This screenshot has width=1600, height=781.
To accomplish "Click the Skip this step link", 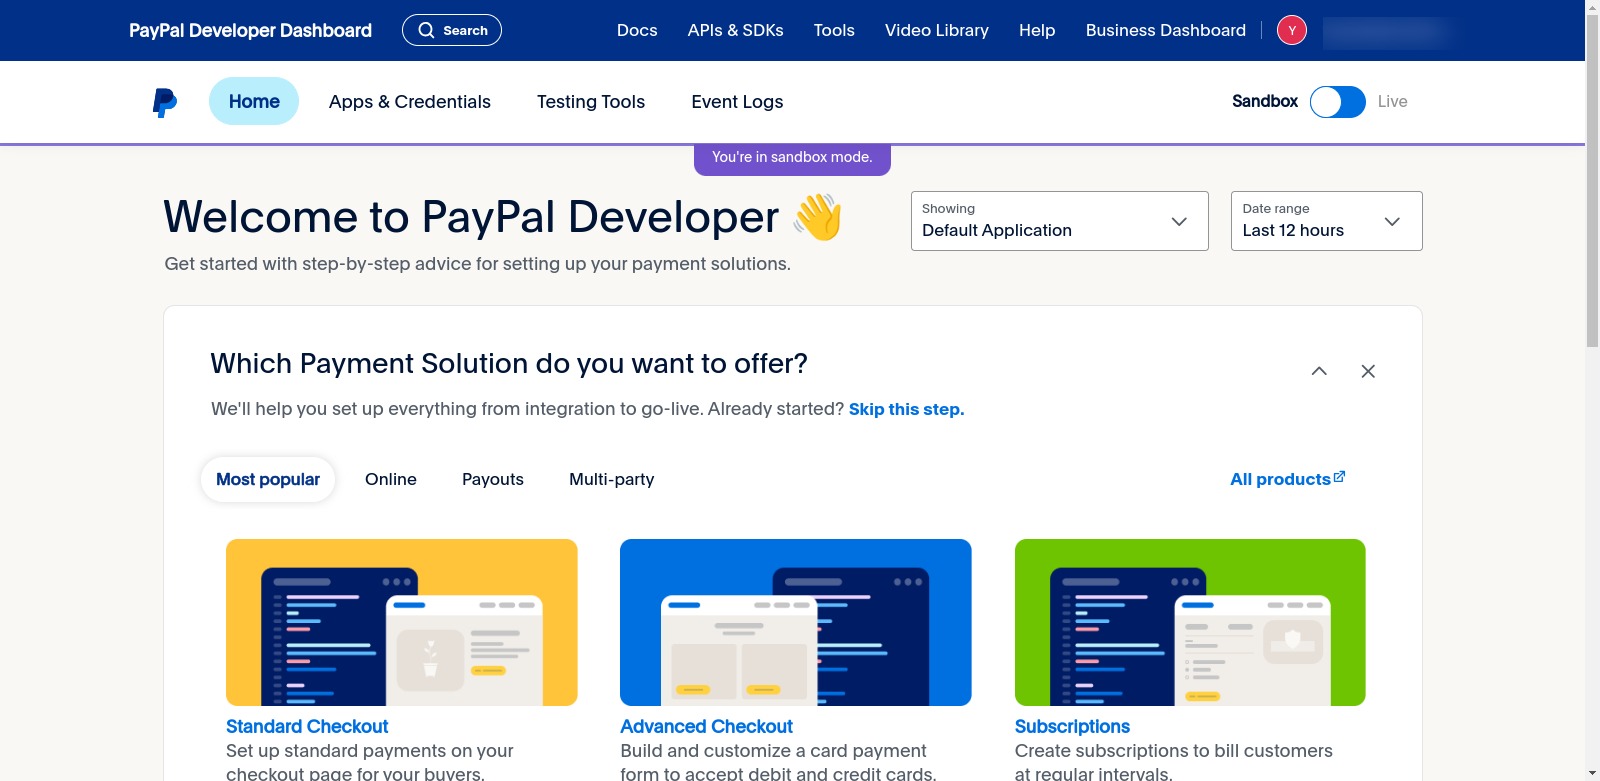I will (x=906, y=409).
